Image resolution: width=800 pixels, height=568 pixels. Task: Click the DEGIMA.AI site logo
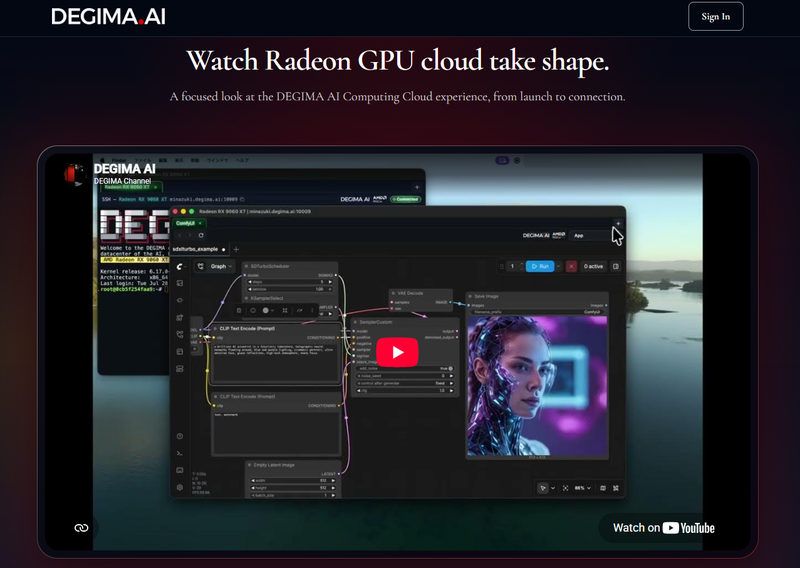pos(108,16)
